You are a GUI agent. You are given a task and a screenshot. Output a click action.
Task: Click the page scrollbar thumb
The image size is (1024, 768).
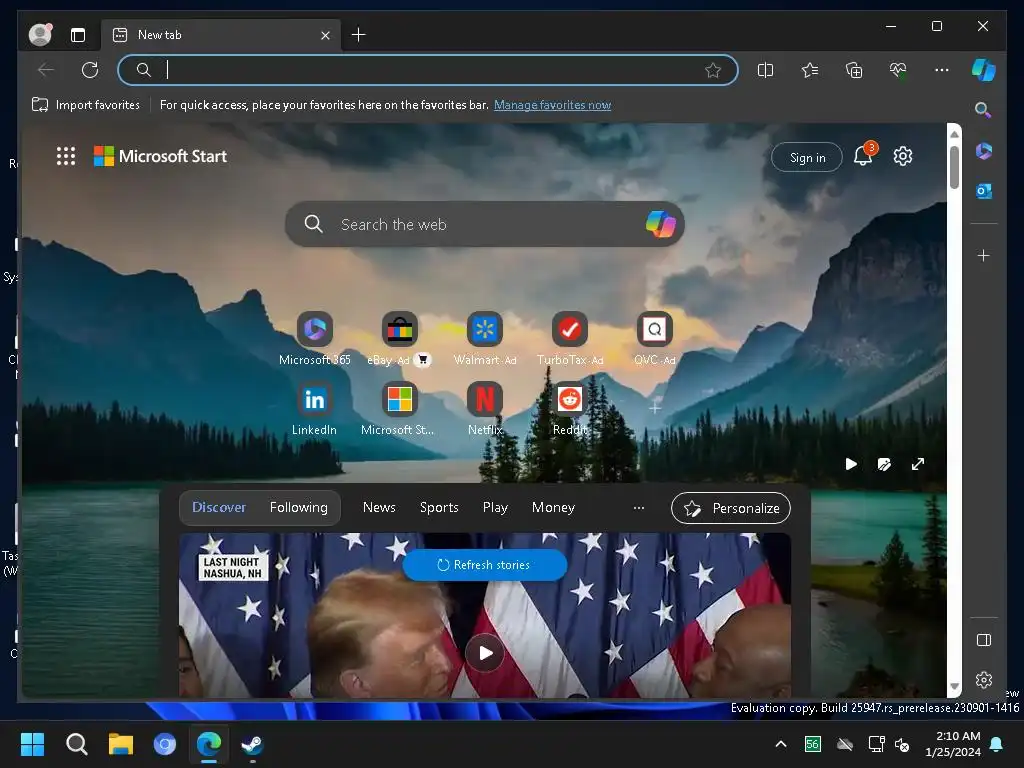pyautogui.click(x=954, y=167)
